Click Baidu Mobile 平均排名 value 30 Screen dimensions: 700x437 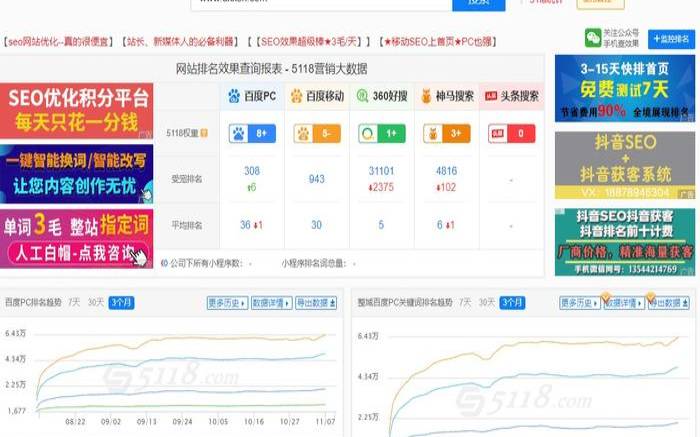[317, 225]
